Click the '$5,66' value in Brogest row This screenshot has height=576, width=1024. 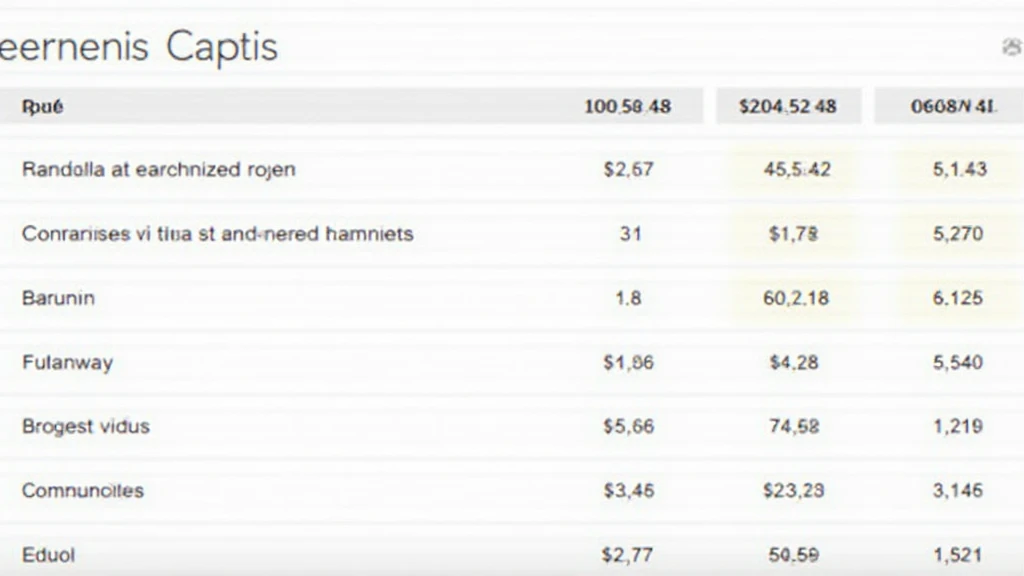point(629,425)
